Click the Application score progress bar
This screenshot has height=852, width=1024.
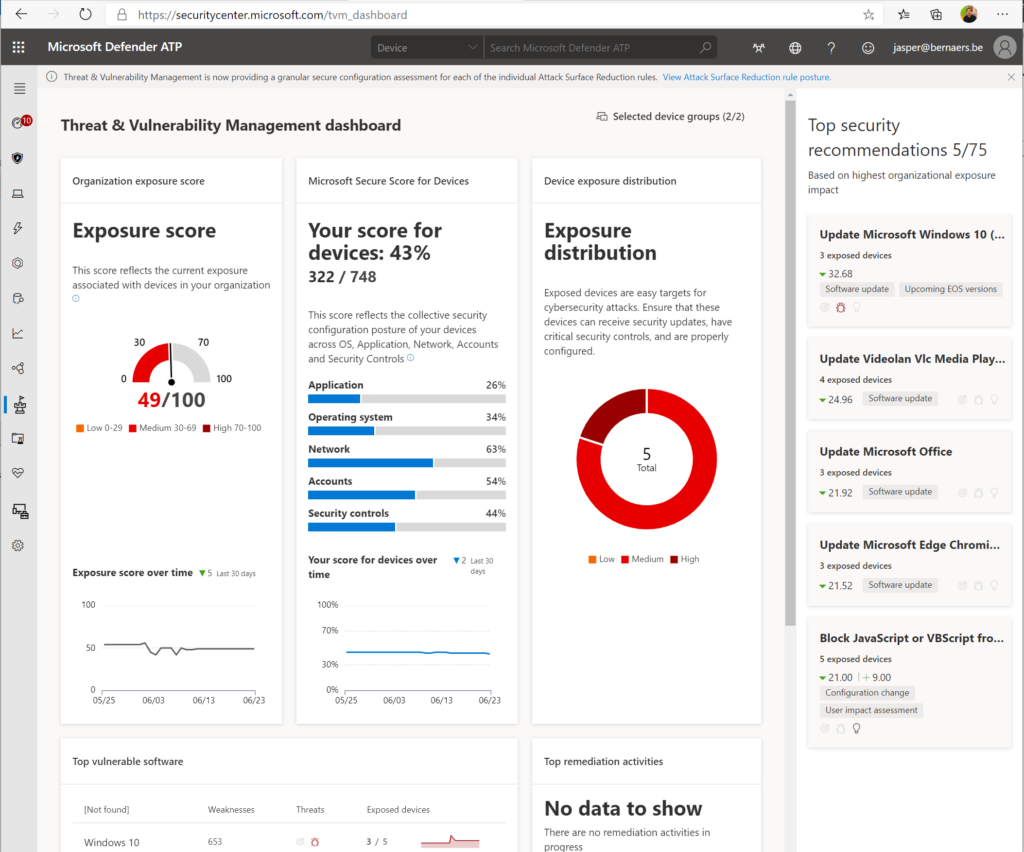pos(407,399)
